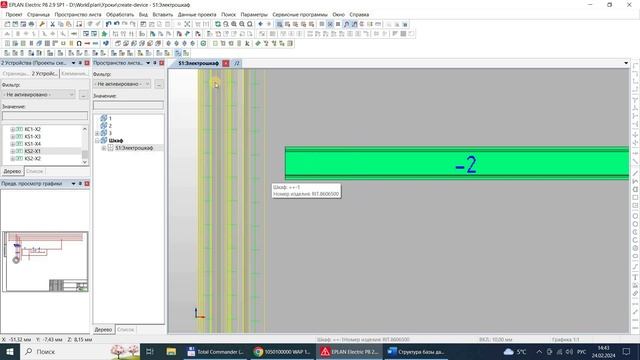Click the print icon in the top toolbar

tap(31, 24)
